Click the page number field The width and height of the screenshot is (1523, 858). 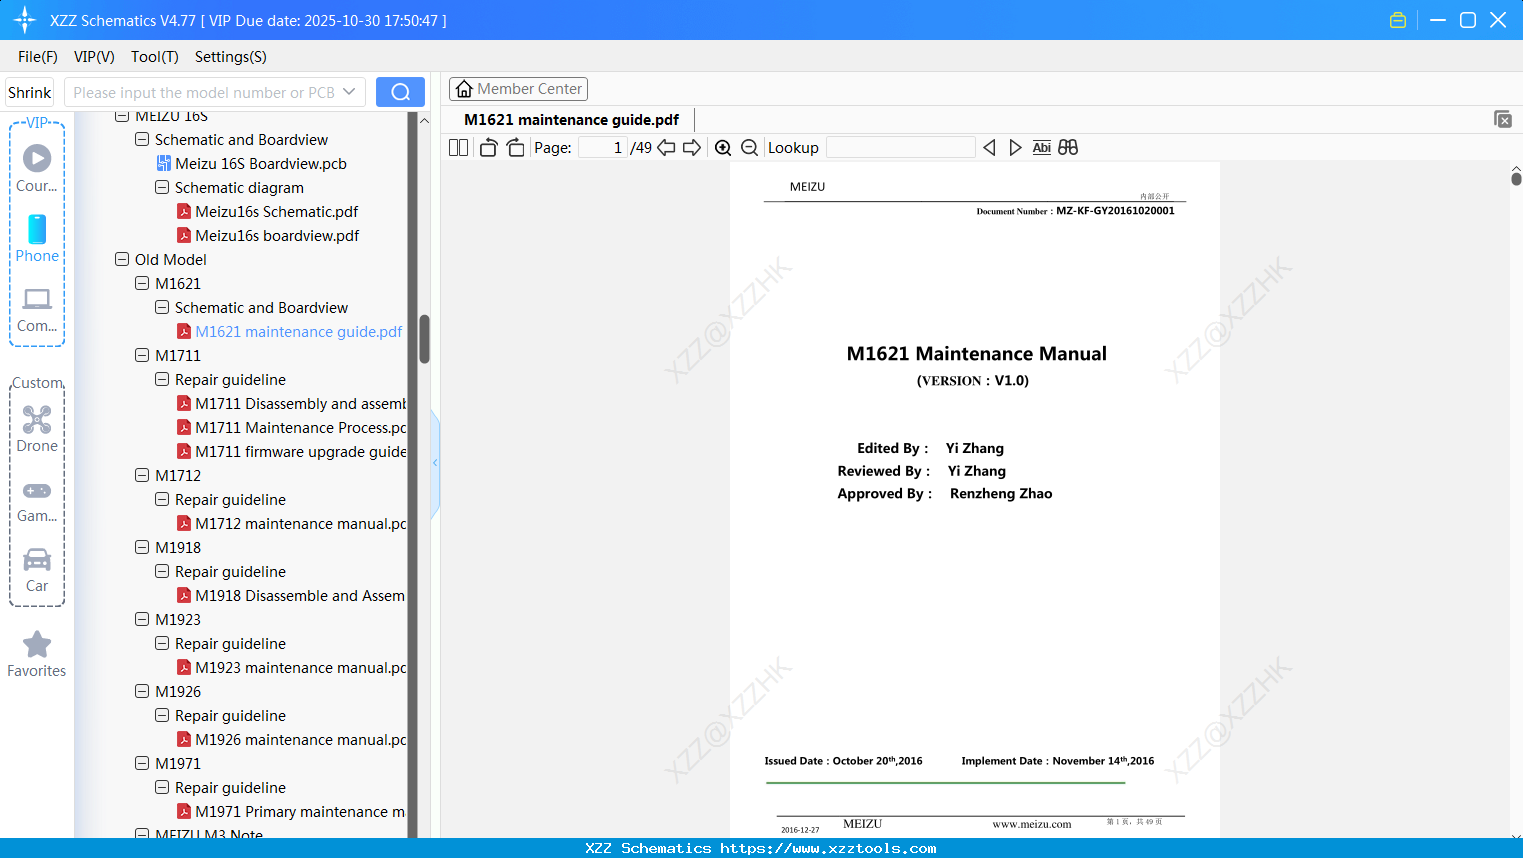click(x=602, y=148)
